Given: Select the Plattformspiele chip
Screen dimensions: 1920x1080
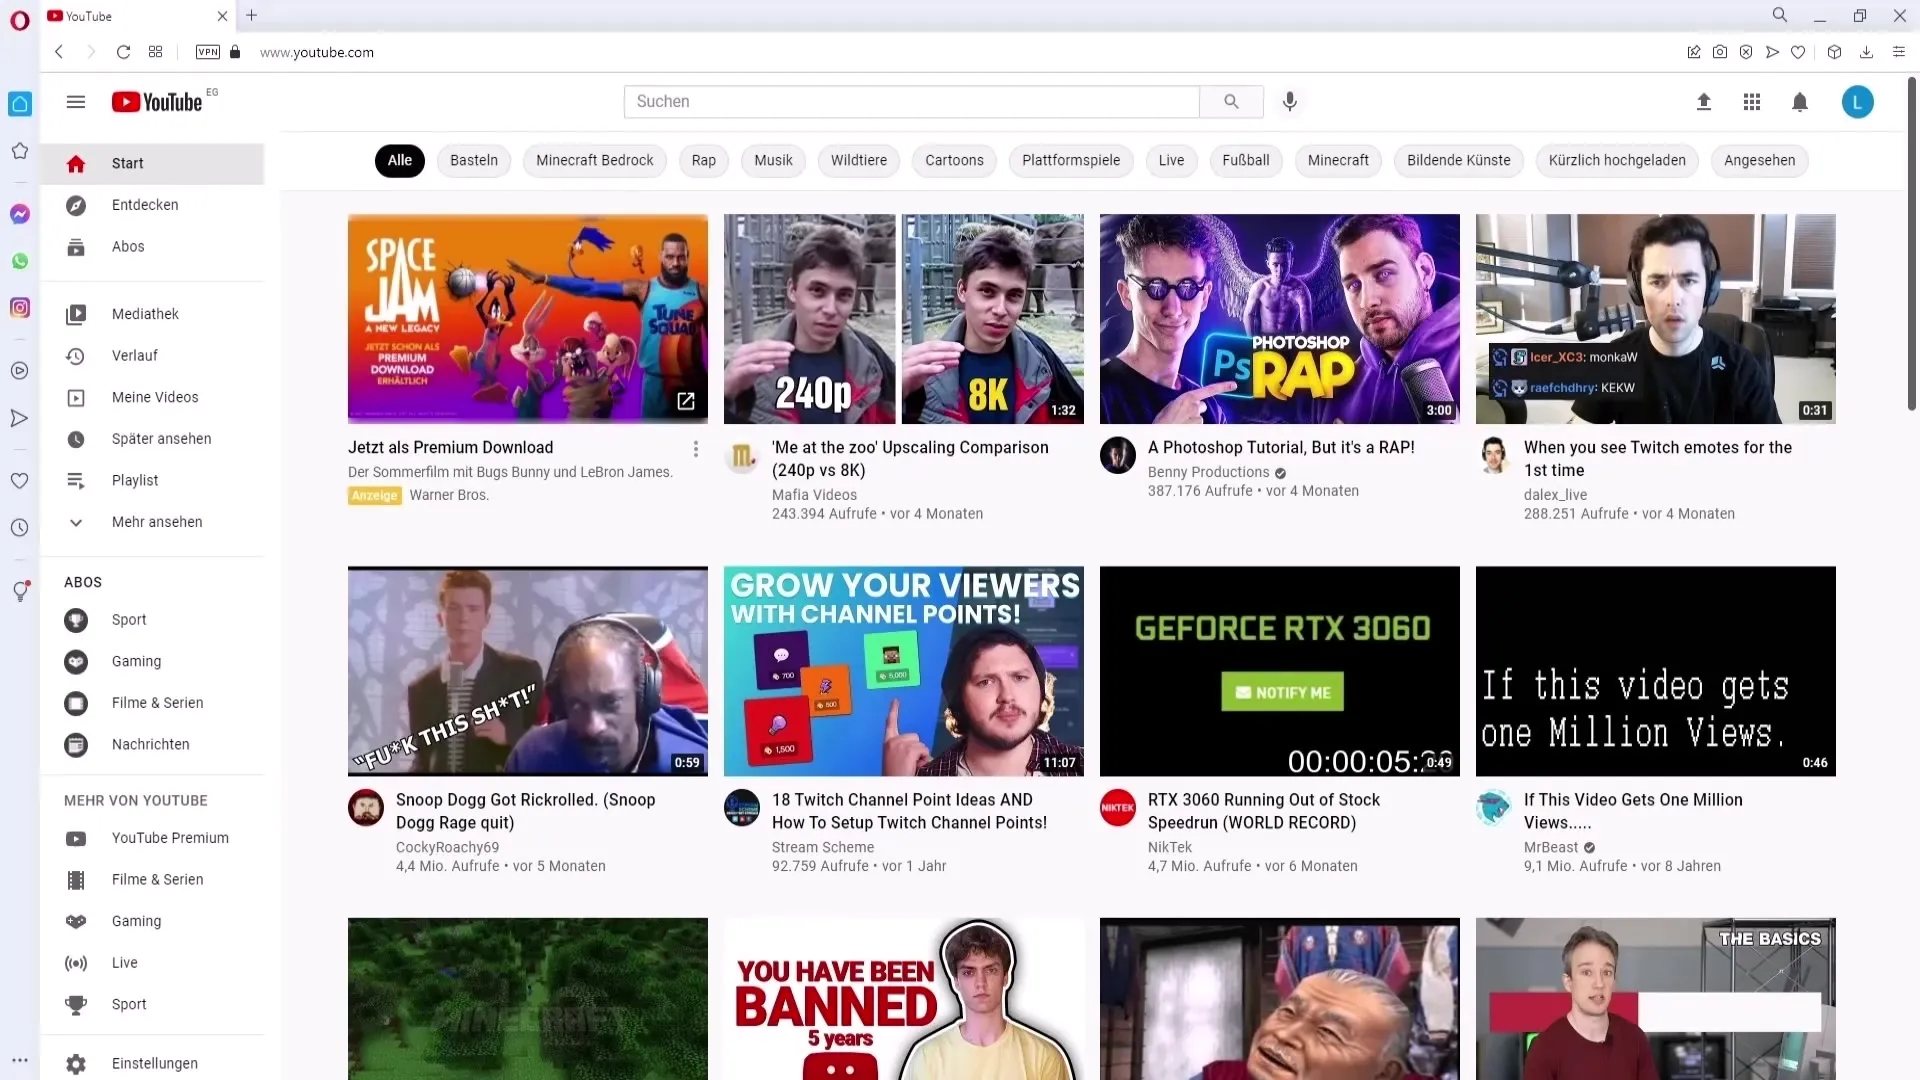Looking at the screenshot, I should [x=1071, y=160].
